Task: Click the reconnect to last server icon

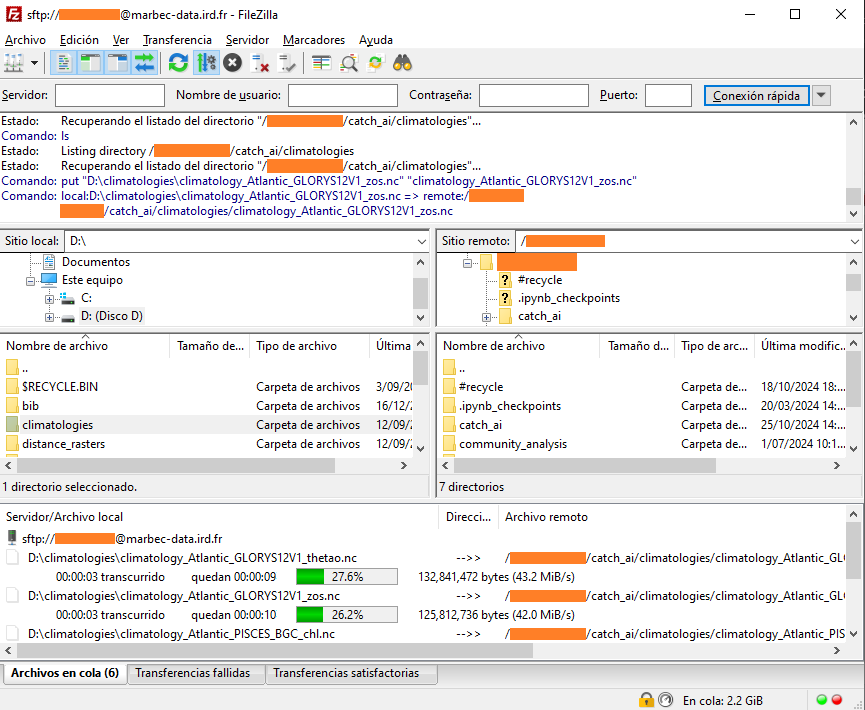Action: (288, 63)
